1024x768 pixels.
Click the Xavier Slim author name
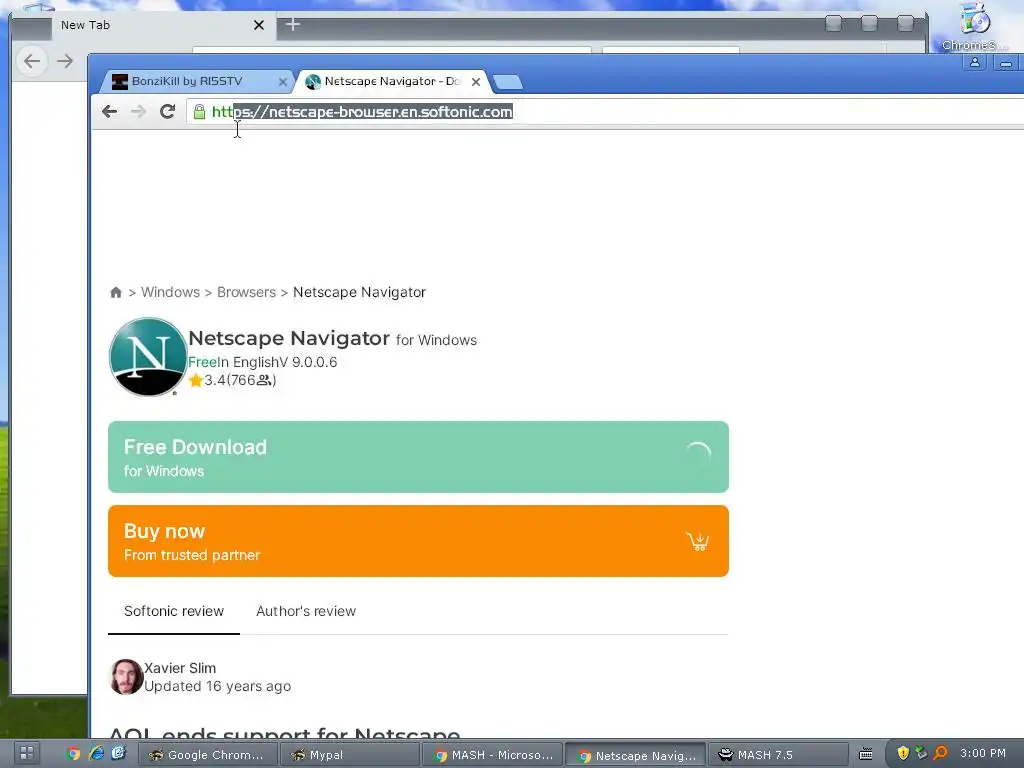180,668
